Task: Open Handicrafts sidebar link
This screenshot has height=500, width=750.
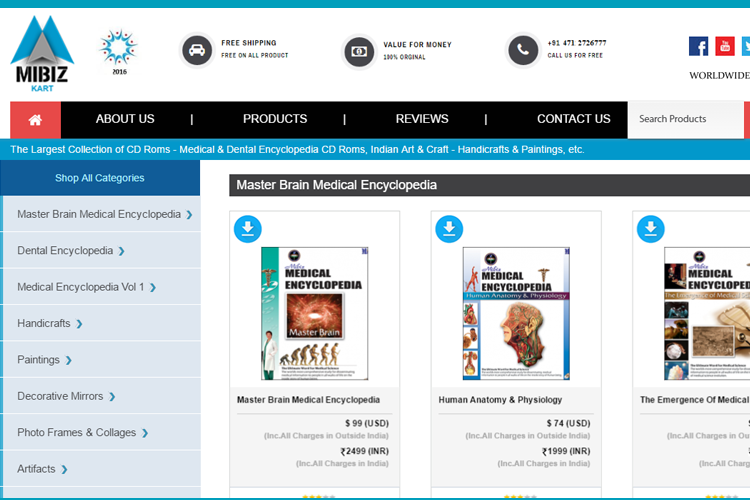Action: pyautogui.click(x=44, y=323)
